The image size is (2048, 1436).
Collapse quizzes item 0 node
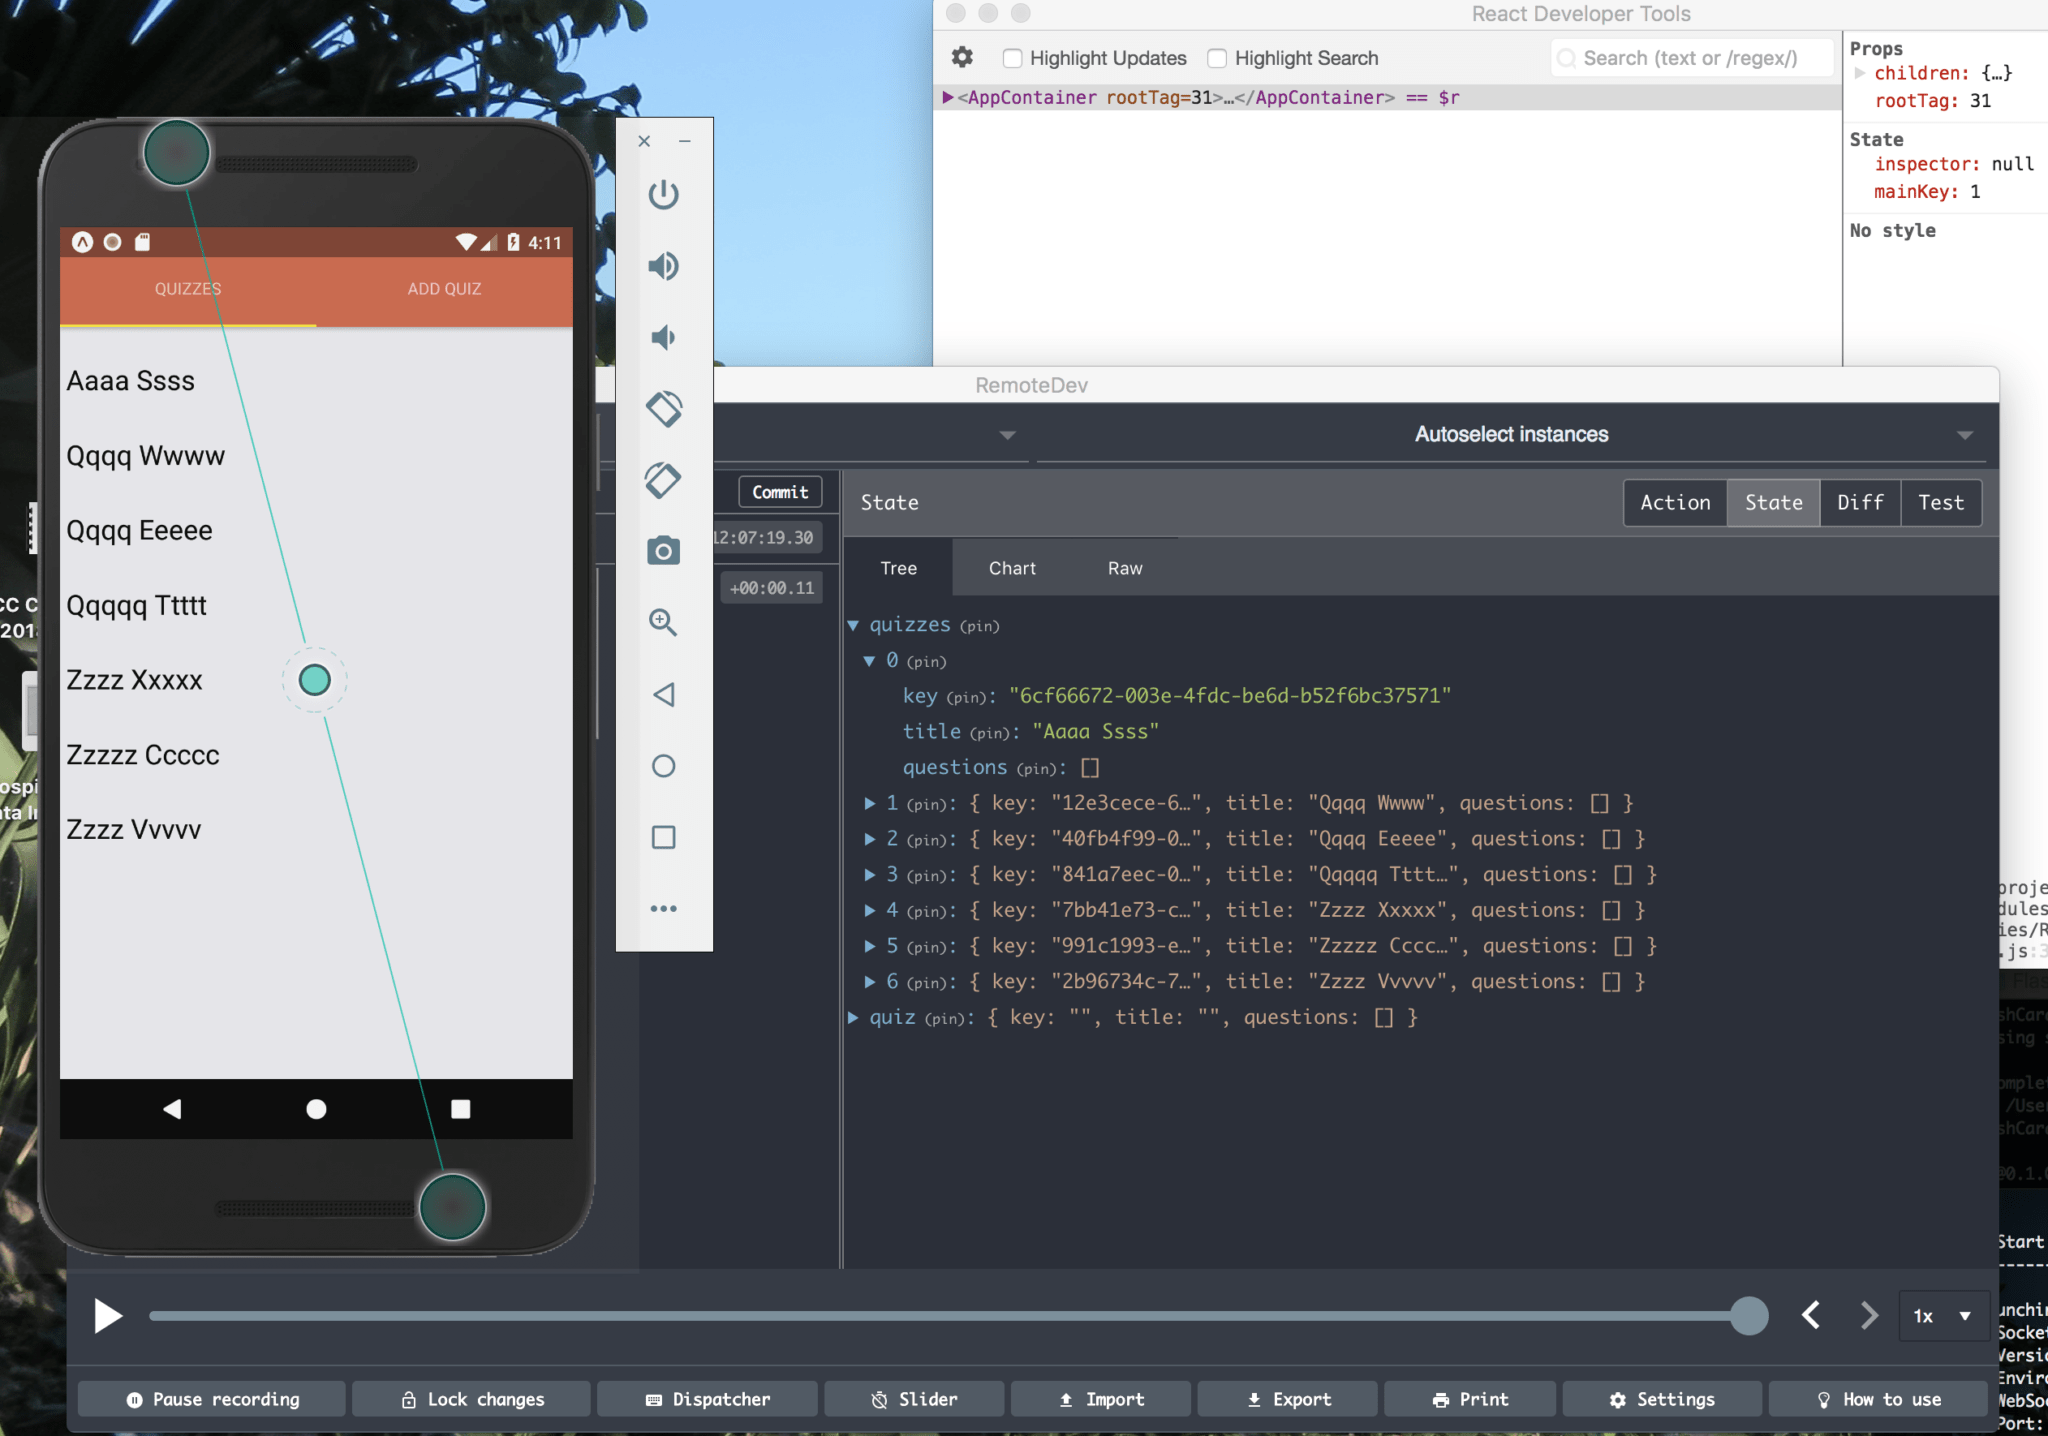coord(869,661)
